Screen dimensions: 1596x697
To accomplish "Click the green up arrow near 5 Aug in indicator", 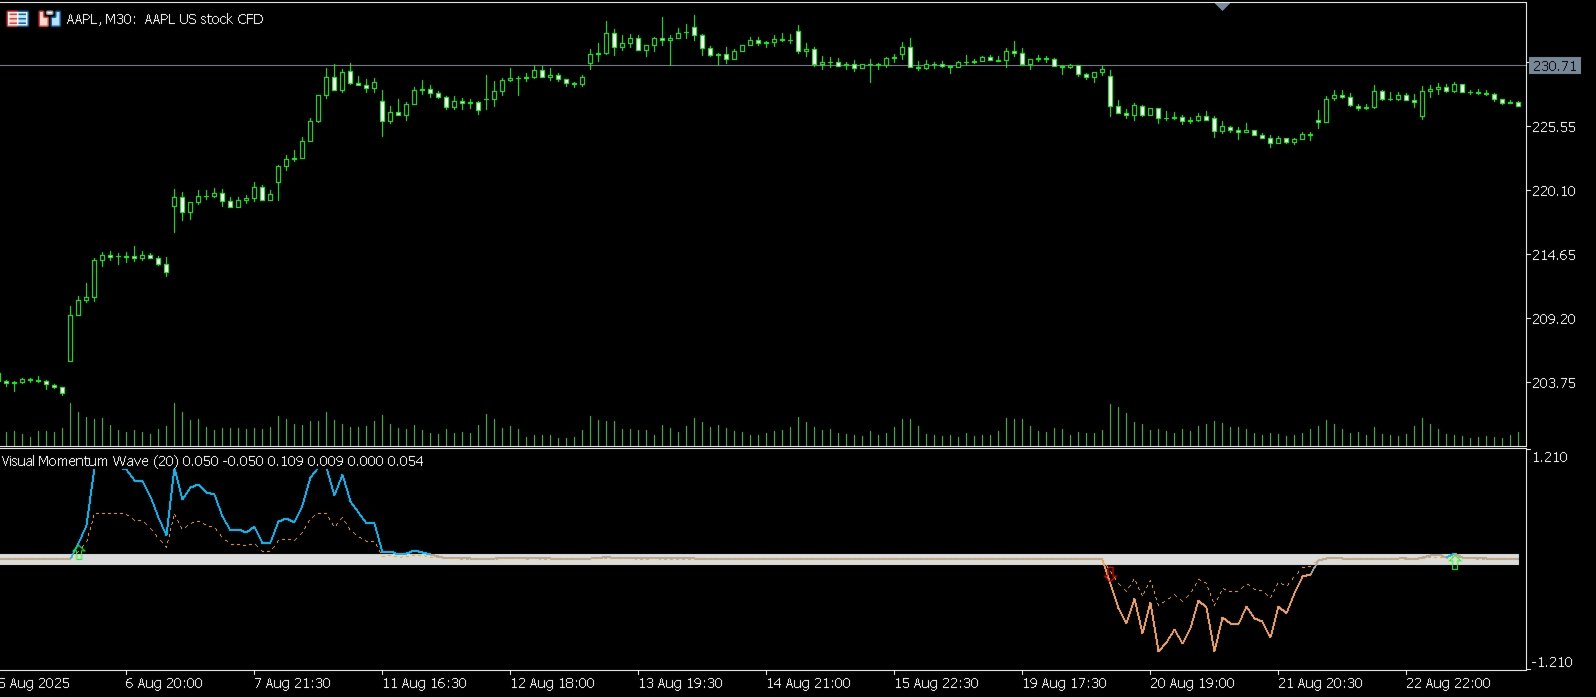I will click(79, 552).
